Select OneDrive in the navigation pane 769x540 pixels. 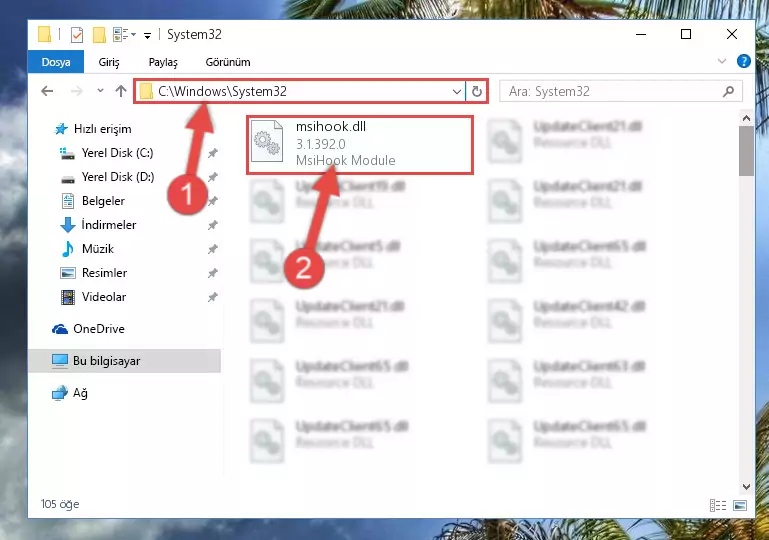(99, 329)
